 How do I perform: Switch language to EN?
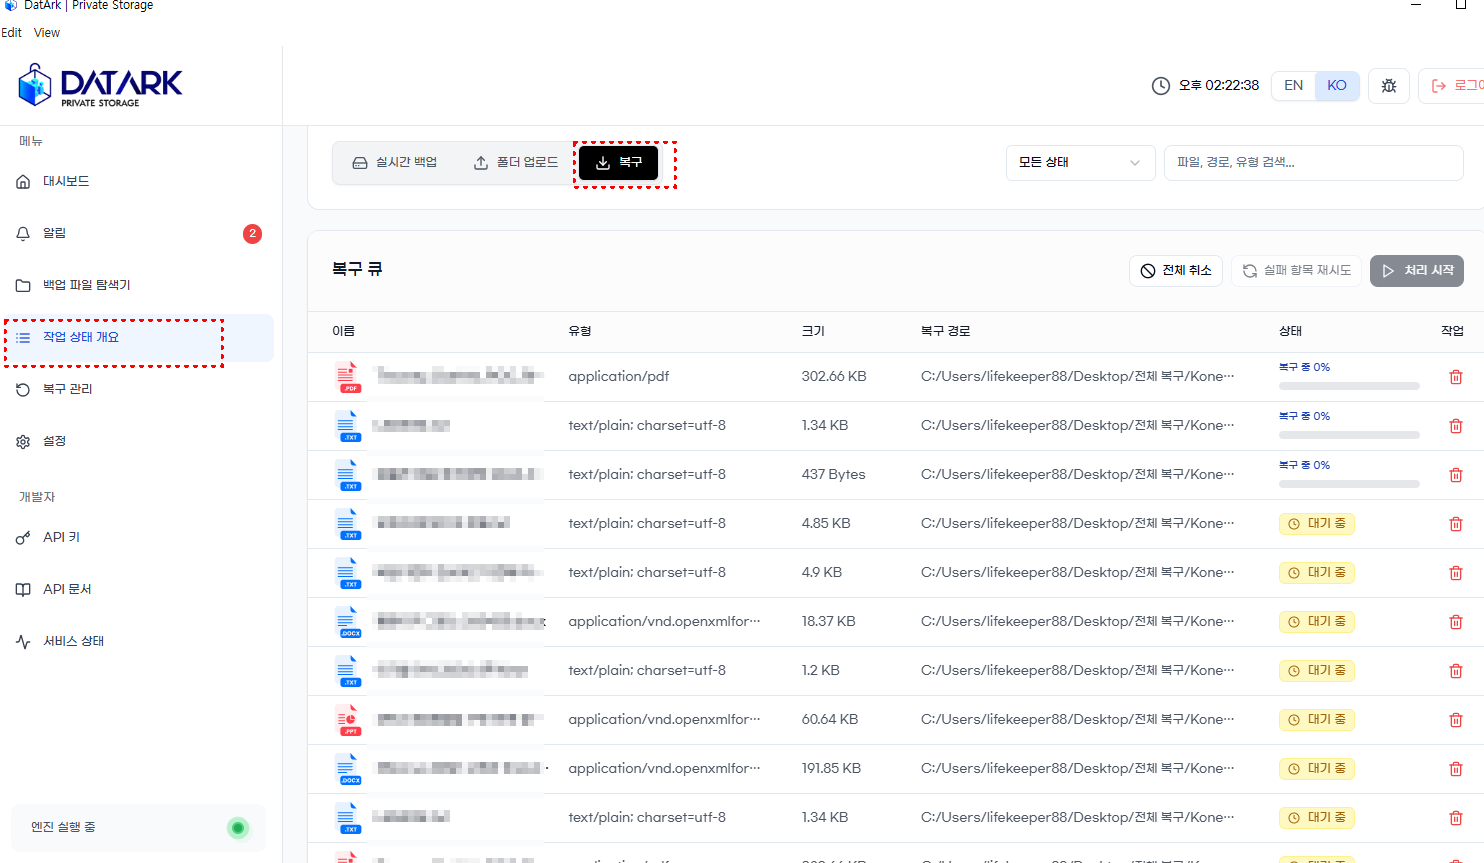[x=1293, y=86]
